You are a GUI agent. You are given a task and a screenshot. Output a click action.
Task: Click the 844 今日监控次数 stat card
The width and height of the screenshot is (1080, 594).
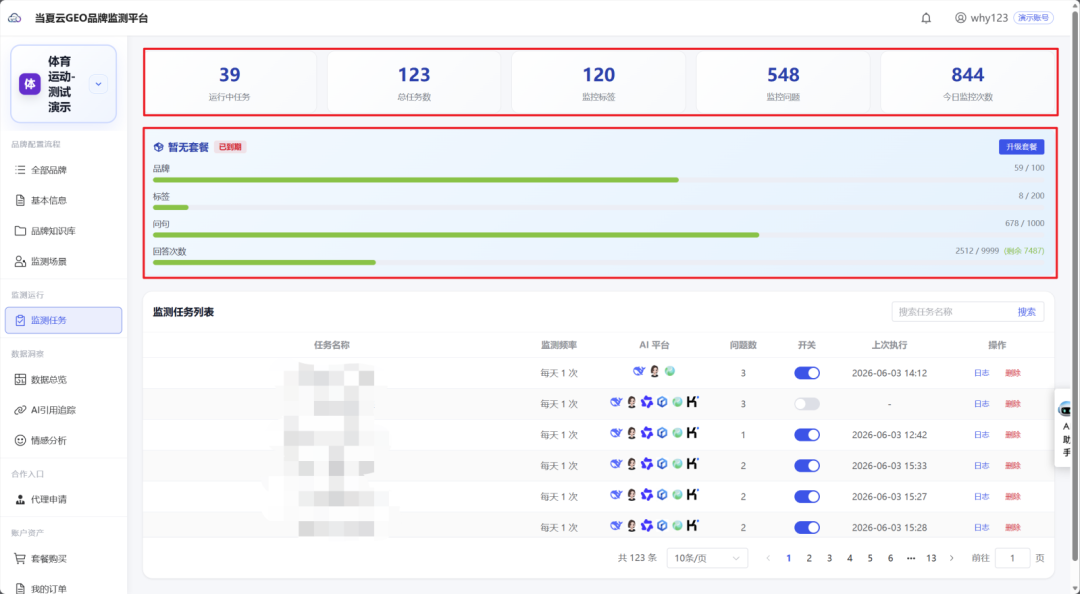point(968,82)
